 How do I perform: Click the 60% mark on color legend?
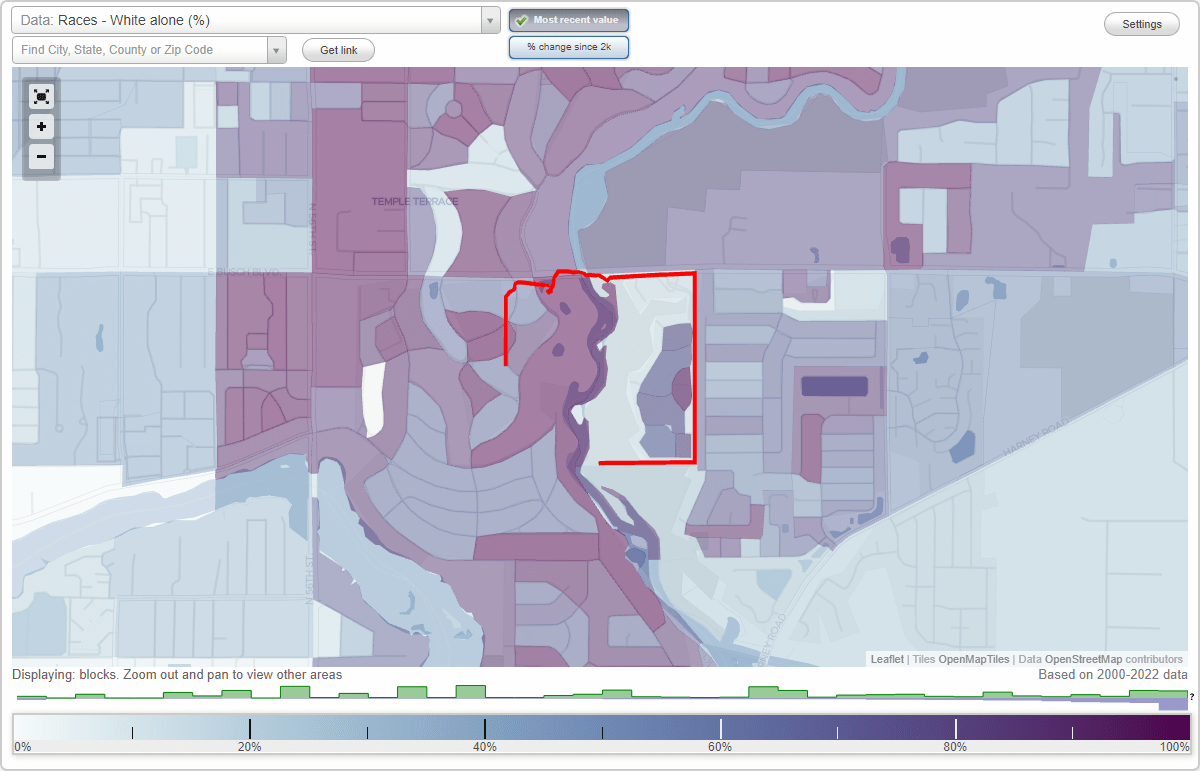[x=720, y=747]
